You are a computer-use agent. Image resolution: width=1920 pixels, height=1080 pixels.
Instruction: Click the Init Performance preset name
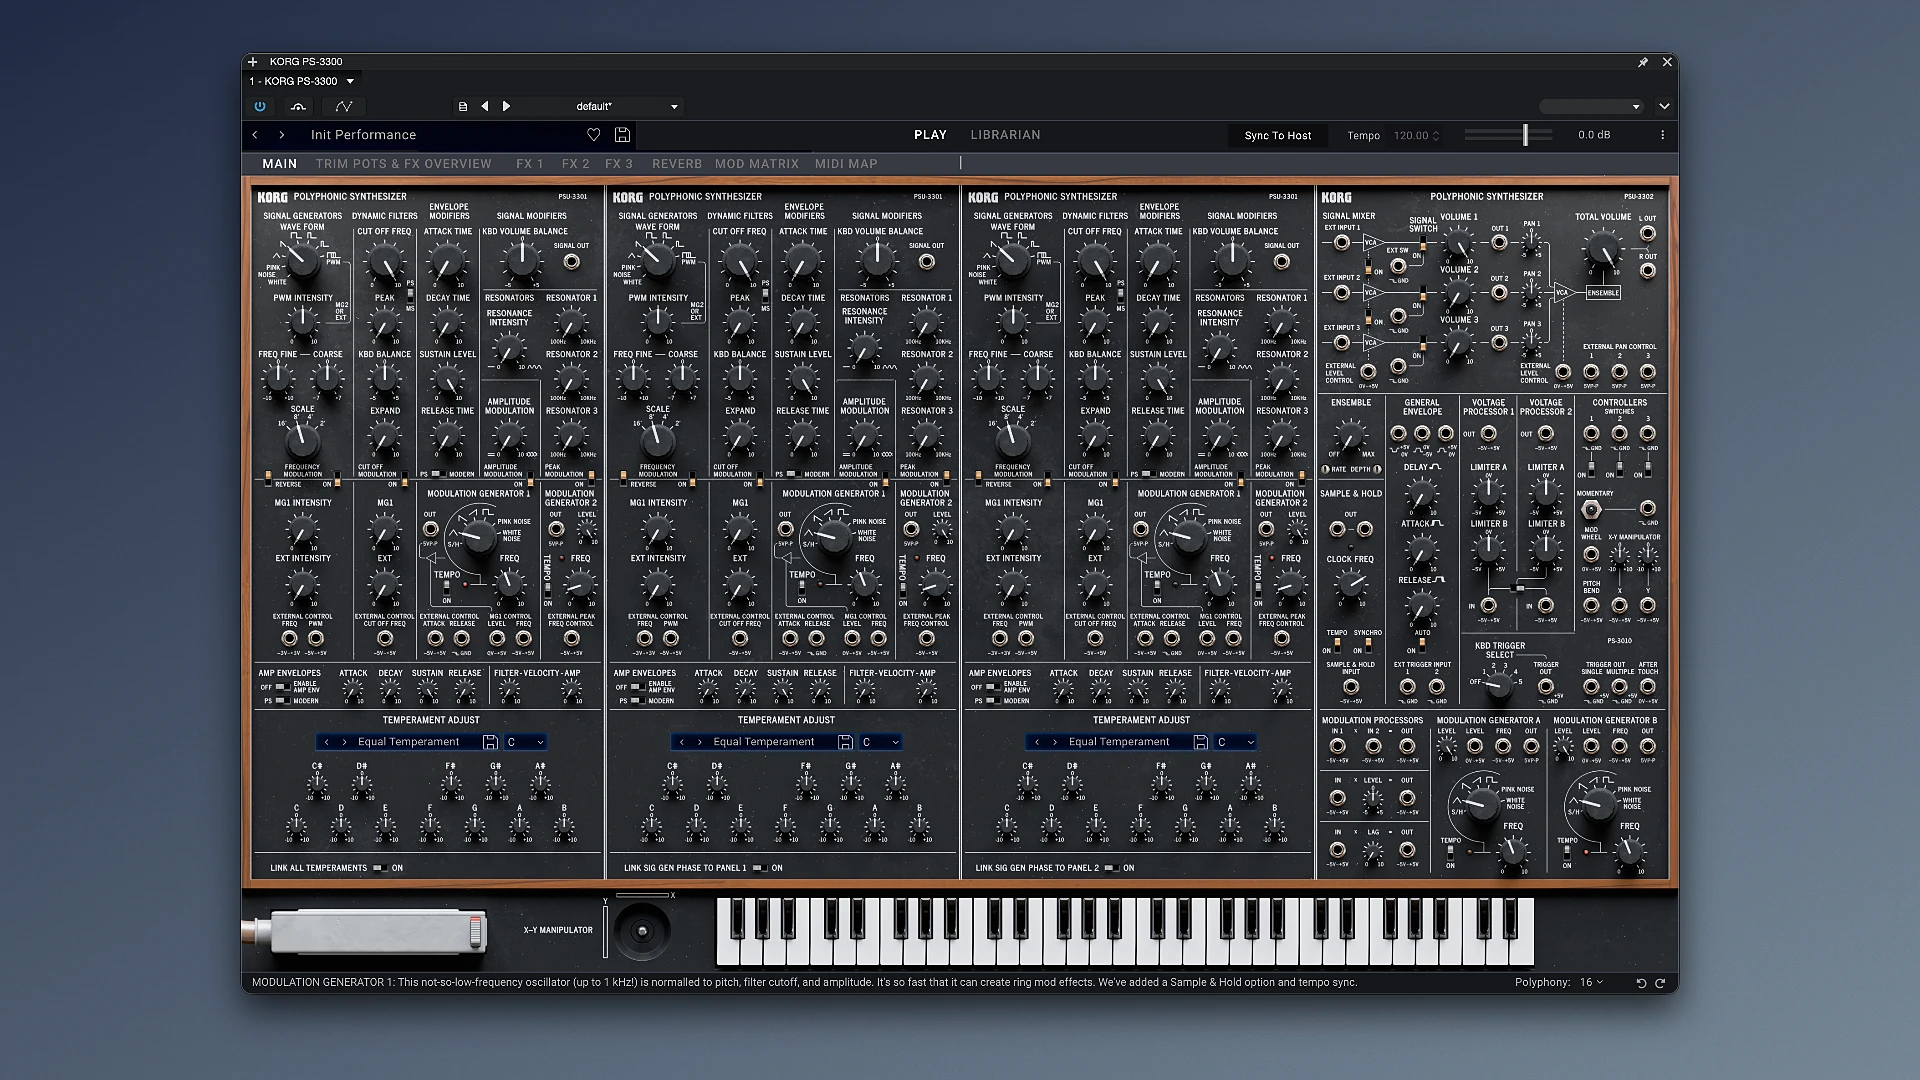[x=363, y=135]
